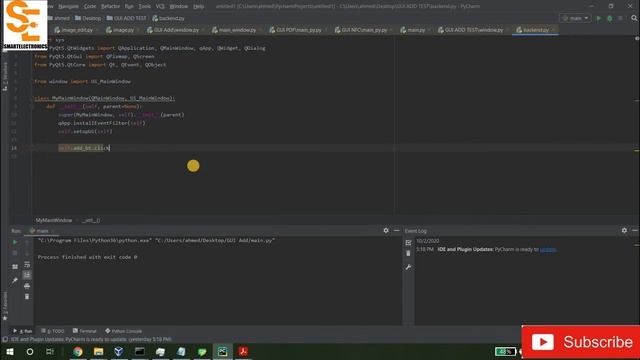The width and height of the screenshot is (640, 360).
Task: Open the Refactor menu
Action: (110, 7)
